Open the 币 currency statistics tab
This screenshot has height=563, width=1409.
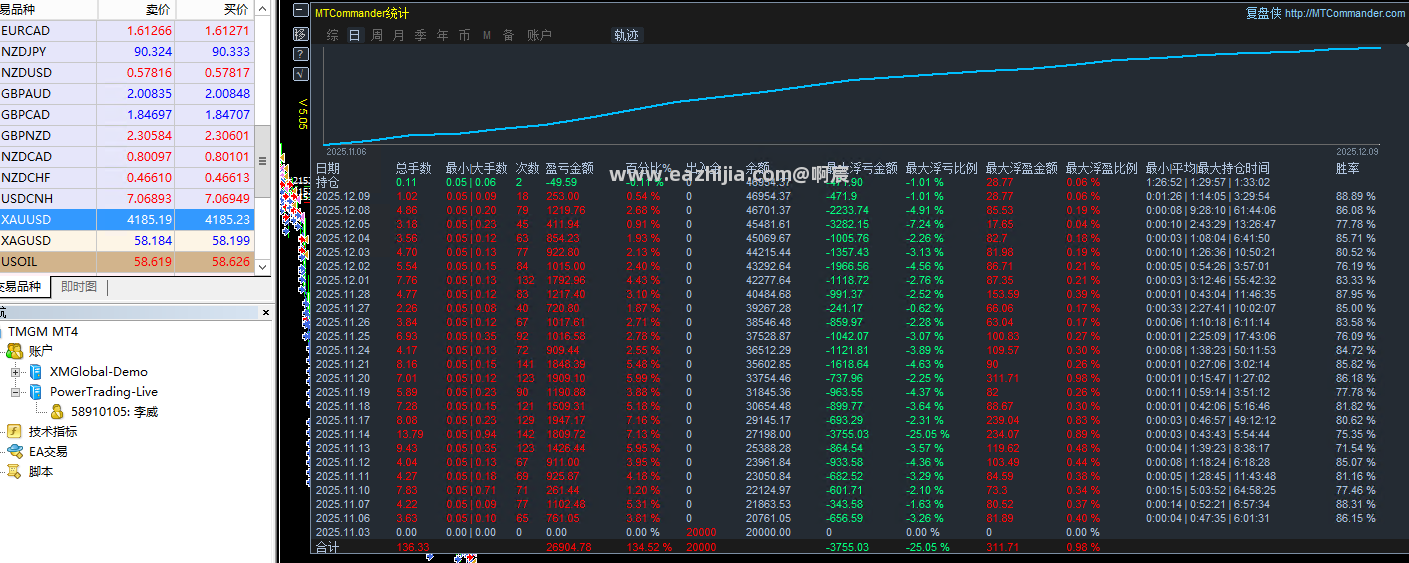pyautogui.click(x=464, y=35)
